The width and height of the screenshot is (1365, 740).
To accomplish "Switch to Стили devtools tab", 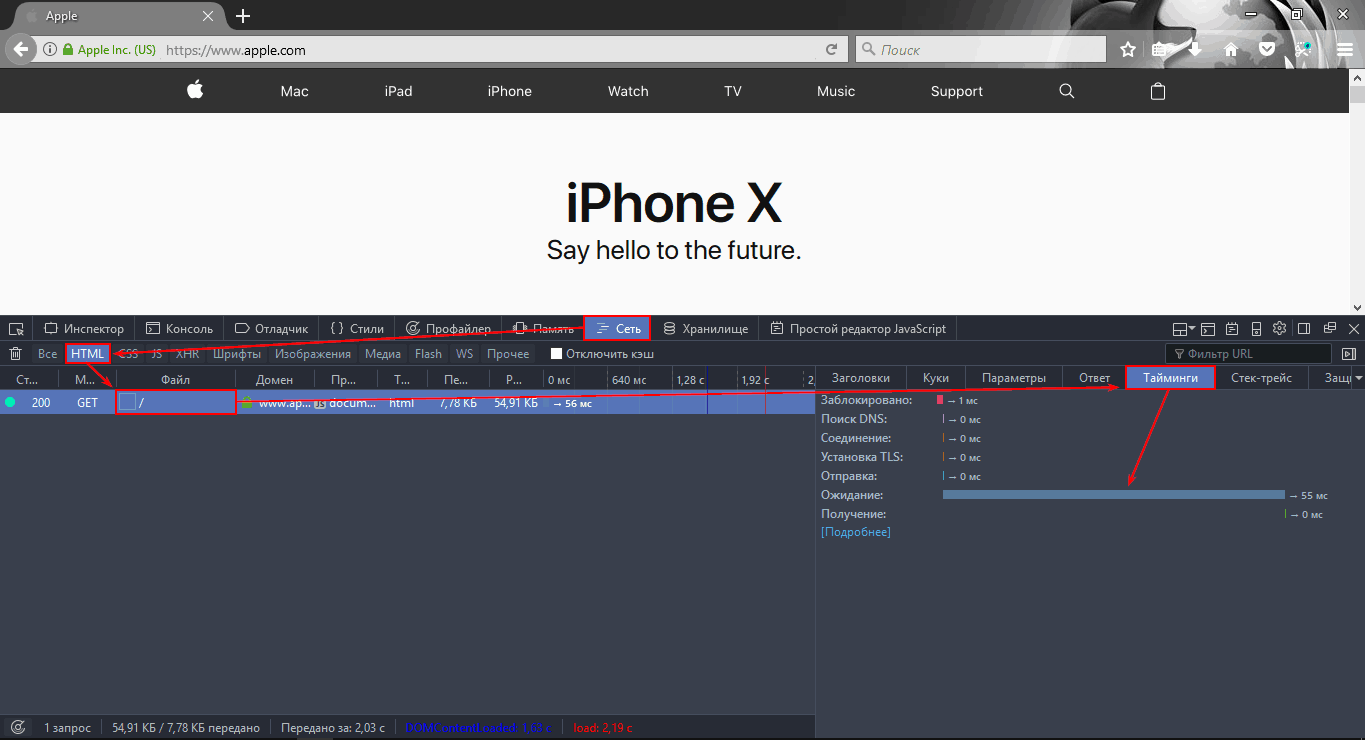I will pos(357,328).
